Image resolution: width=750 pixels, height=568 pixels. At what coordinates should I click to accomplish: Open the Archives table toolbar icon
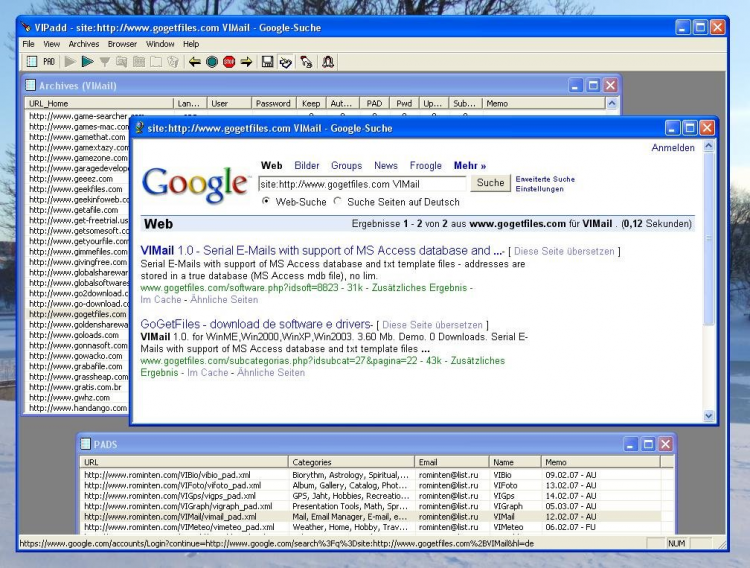(32, 62)
